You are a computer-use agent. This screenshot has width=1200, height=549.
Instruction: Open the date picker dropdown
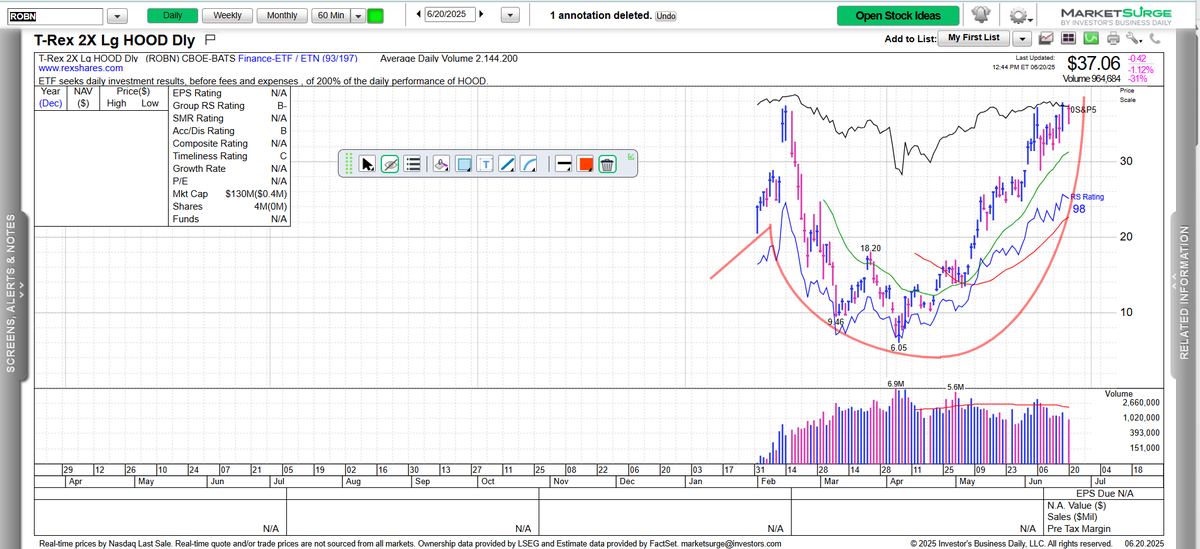click(x=509, y=16)
